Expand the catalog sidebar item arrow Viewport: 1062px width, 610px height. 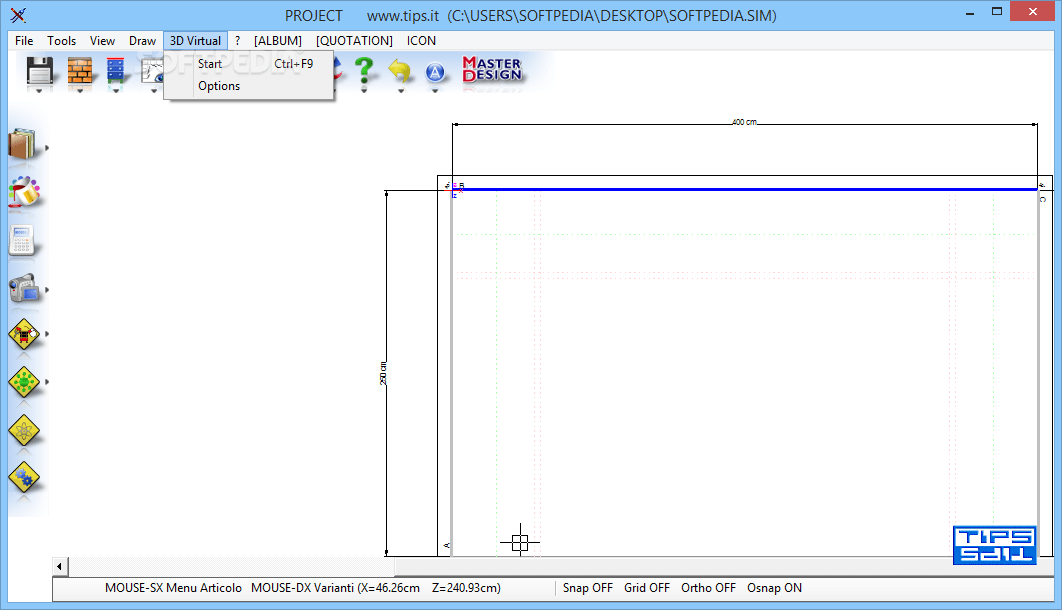(47, 147)
